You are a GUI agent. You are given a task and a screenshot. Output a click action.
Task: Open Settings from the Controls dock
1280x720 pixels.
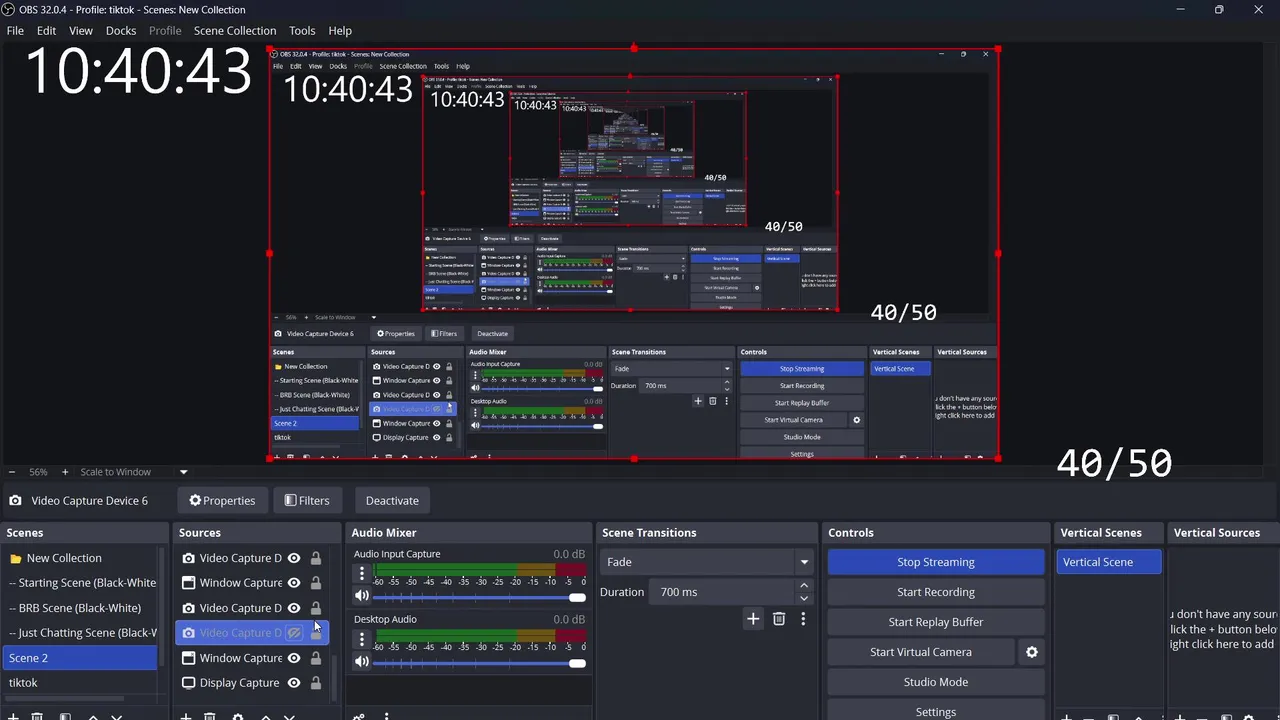[936, 711]
